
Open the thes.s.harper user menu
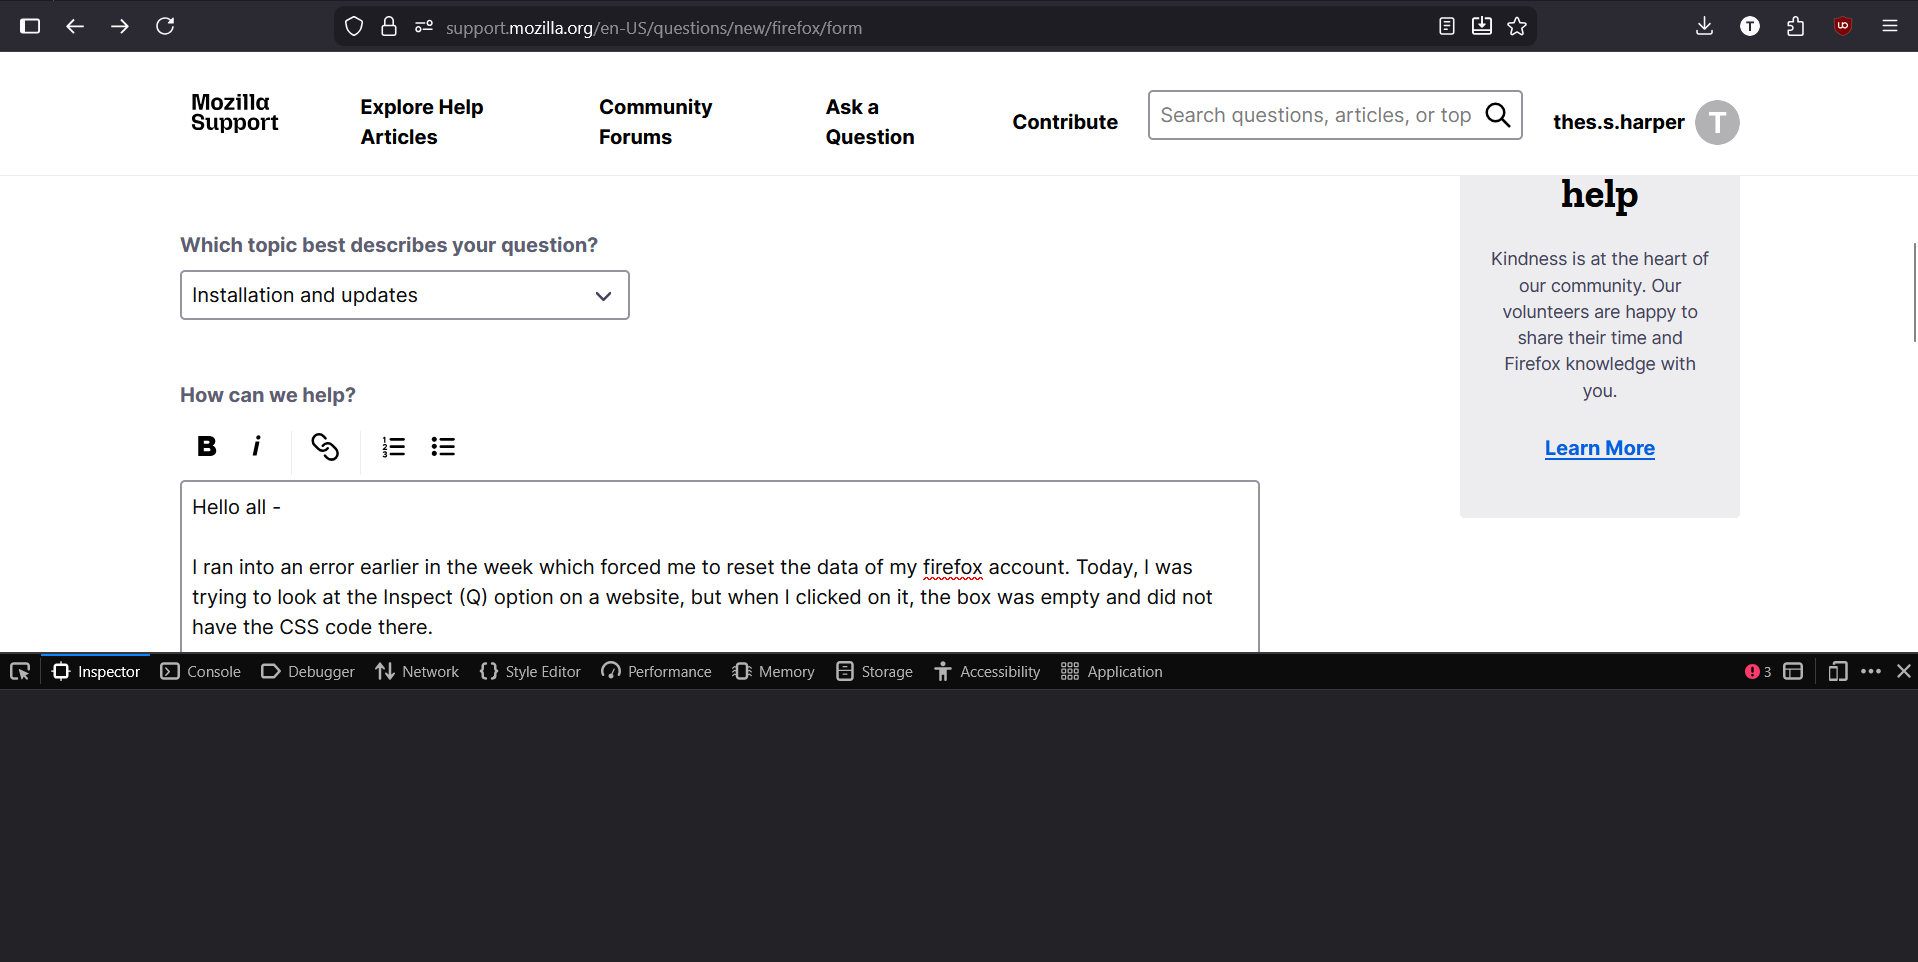pyautogui.click(x=1619, y=122)
